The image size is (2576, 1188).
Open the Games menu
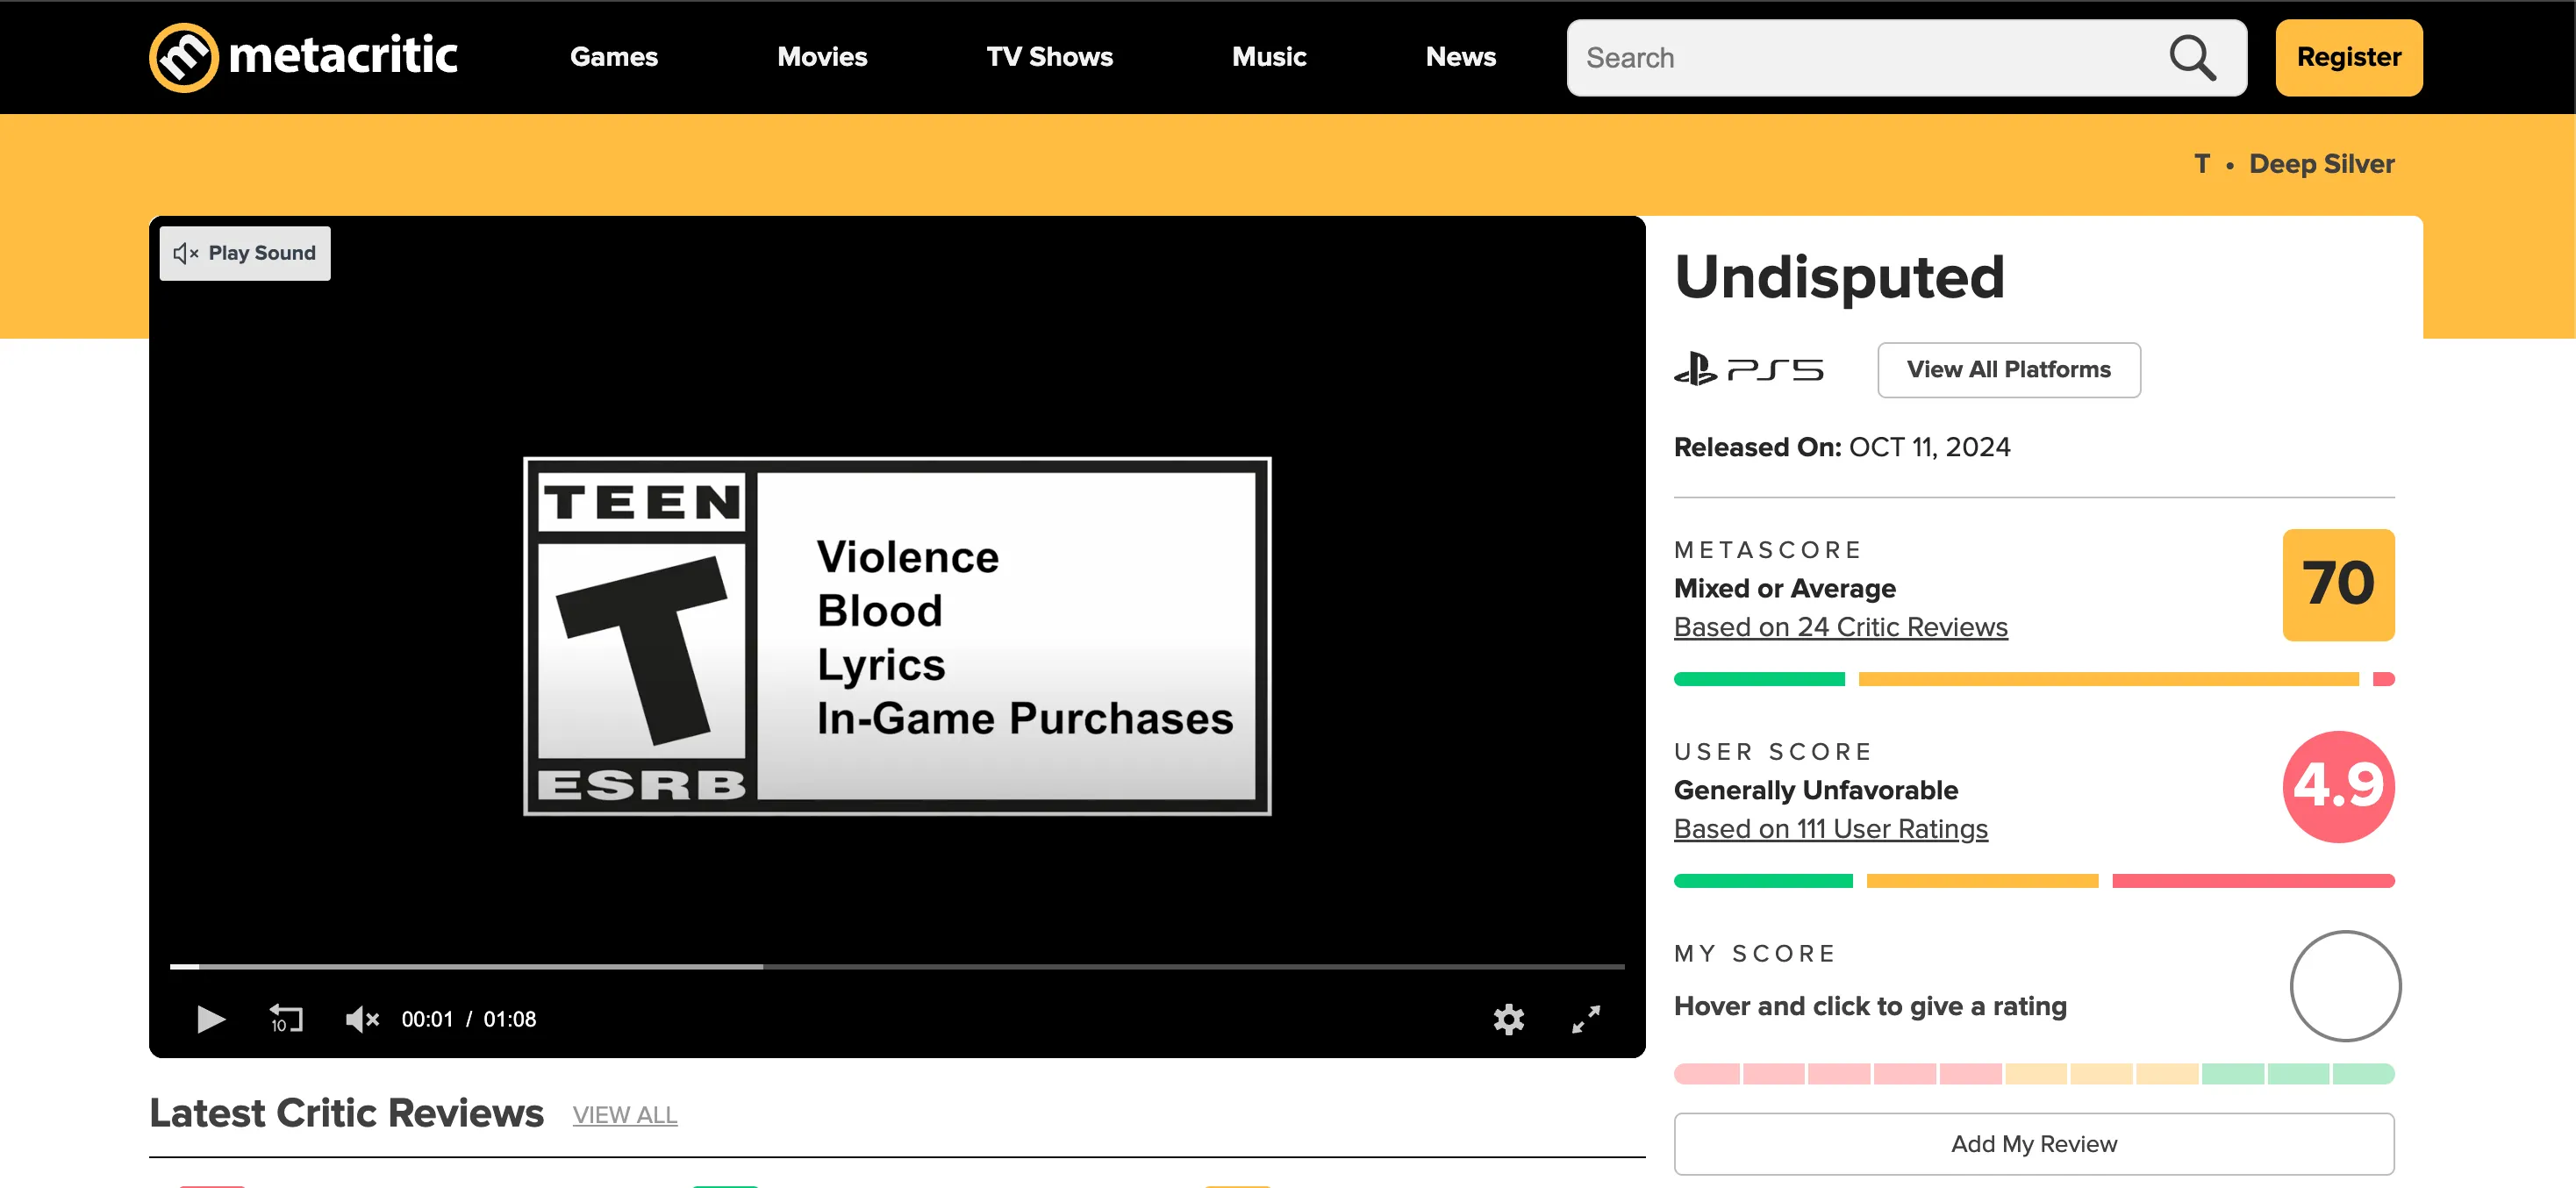click(613, 57)
